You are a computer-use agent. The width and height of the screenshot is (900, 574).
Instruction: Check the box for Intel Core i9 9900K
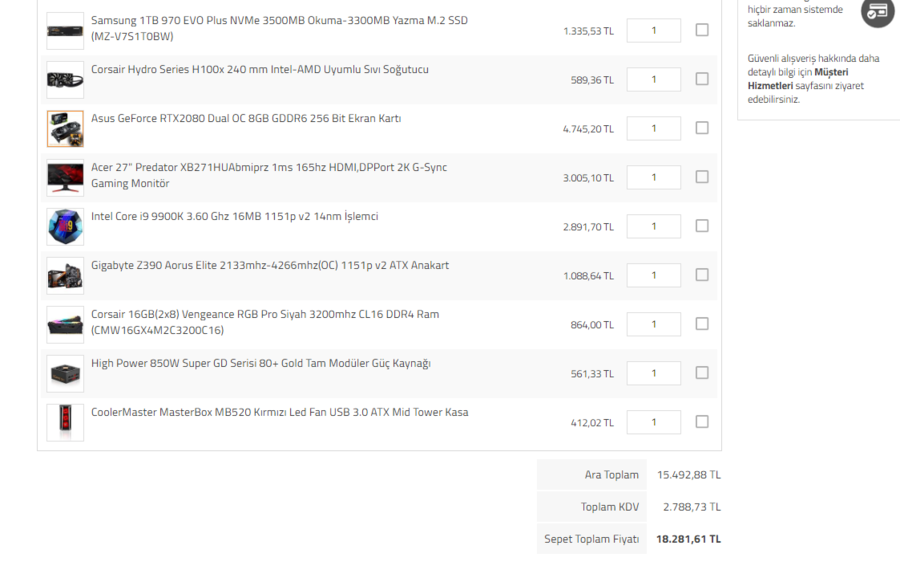[702, 226]
